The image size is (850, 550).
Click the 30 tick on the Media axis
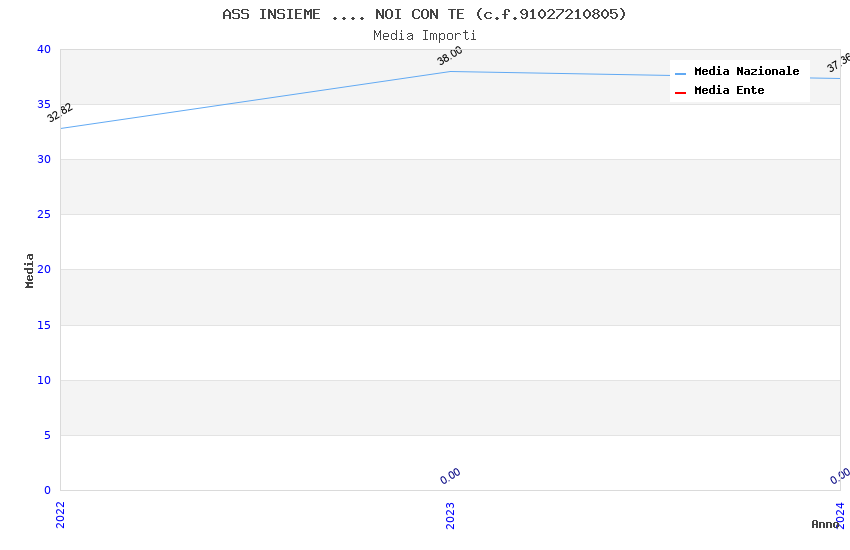[x=43, y=160]
